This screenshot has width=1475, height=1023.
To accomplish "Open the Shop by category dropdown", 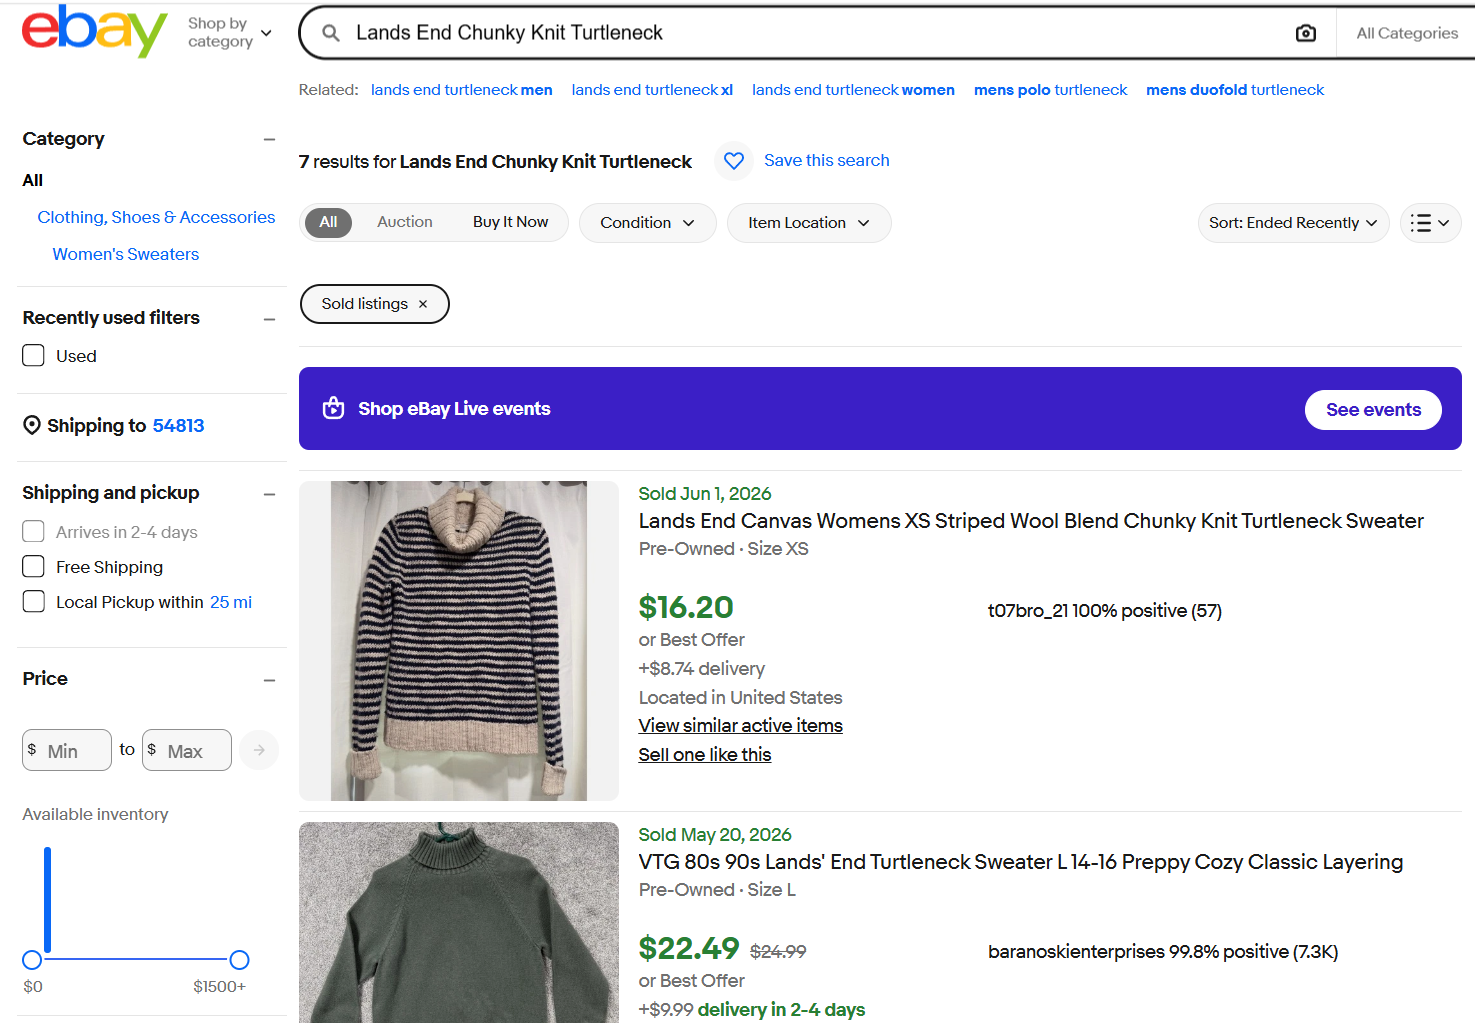I will pyautogui.click(x=230, y=32).
